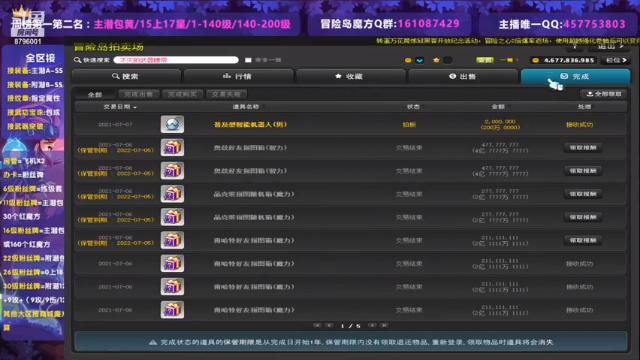The image size is (640, 360).
Task: Click the meso coin icon beside balance
Action: coord(536,60)
